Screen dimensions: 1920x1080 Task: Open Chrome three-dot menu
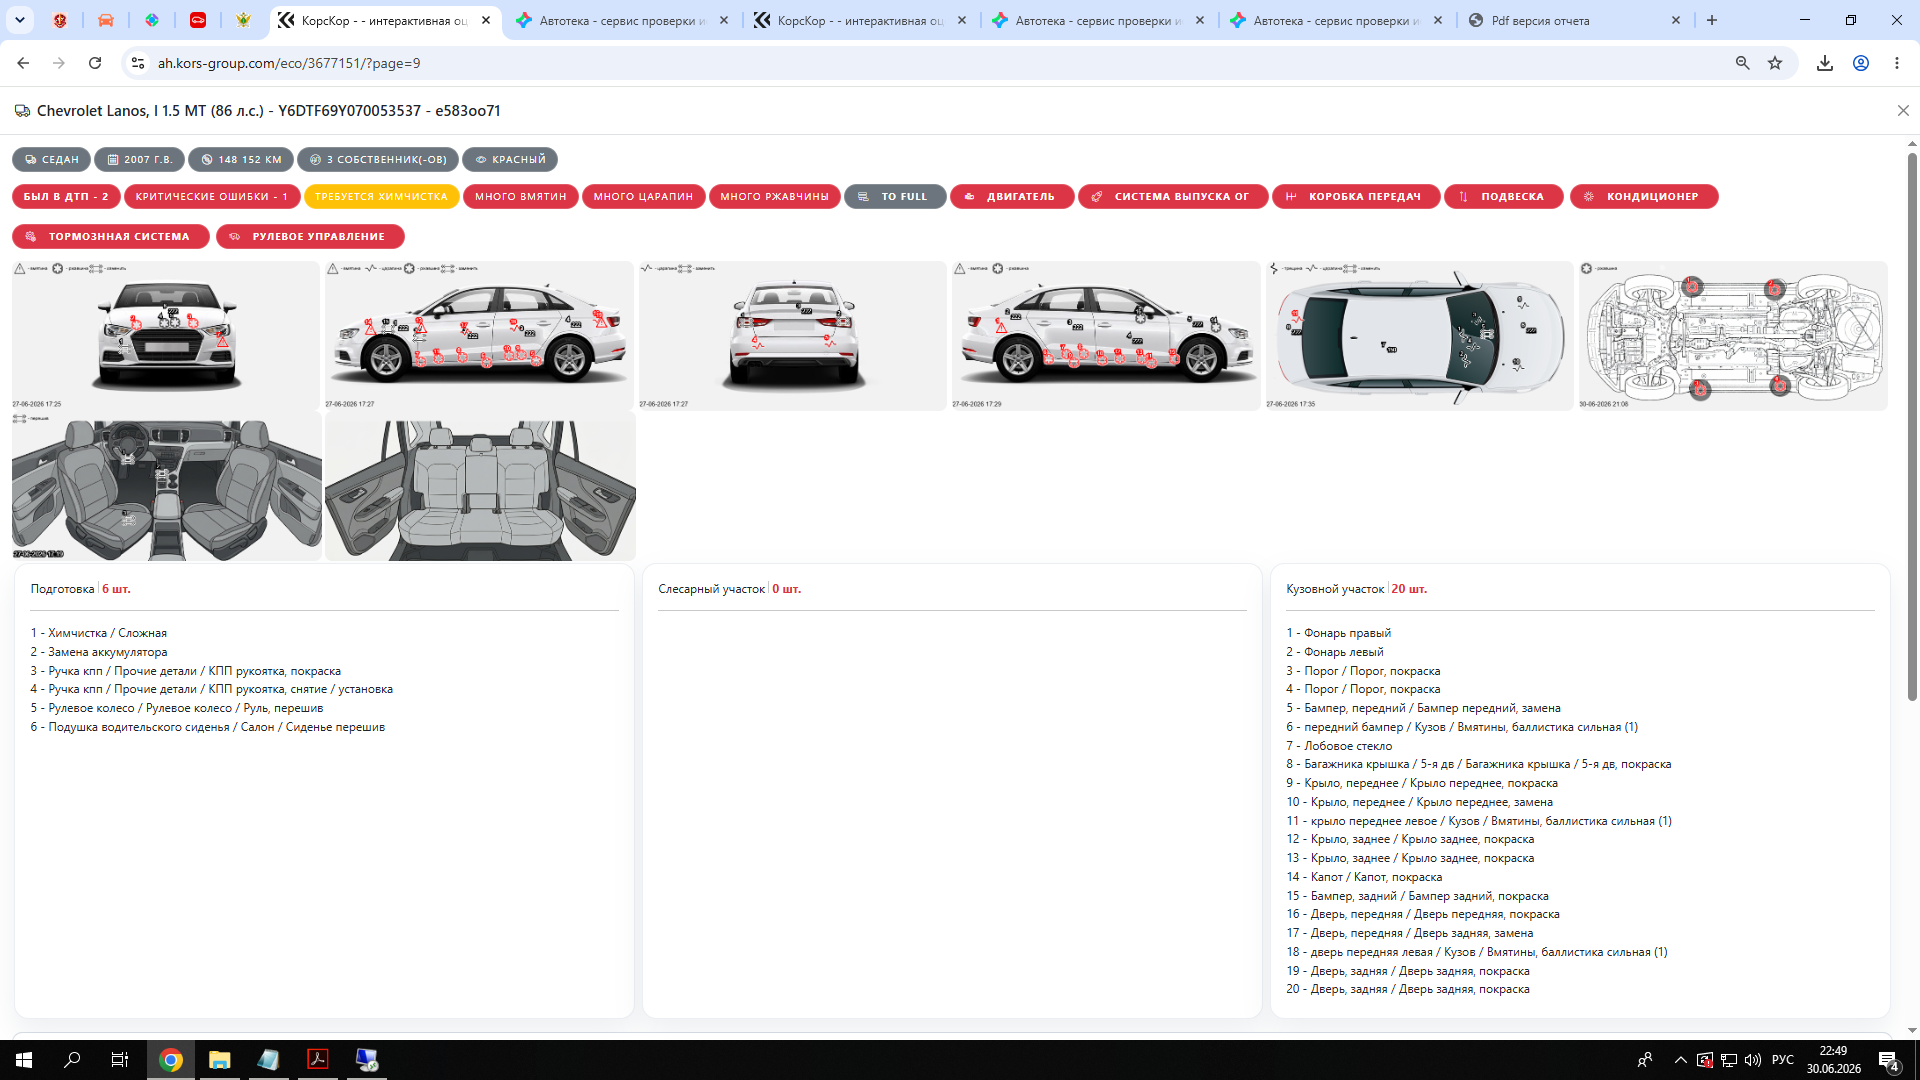click(1897, 63)
